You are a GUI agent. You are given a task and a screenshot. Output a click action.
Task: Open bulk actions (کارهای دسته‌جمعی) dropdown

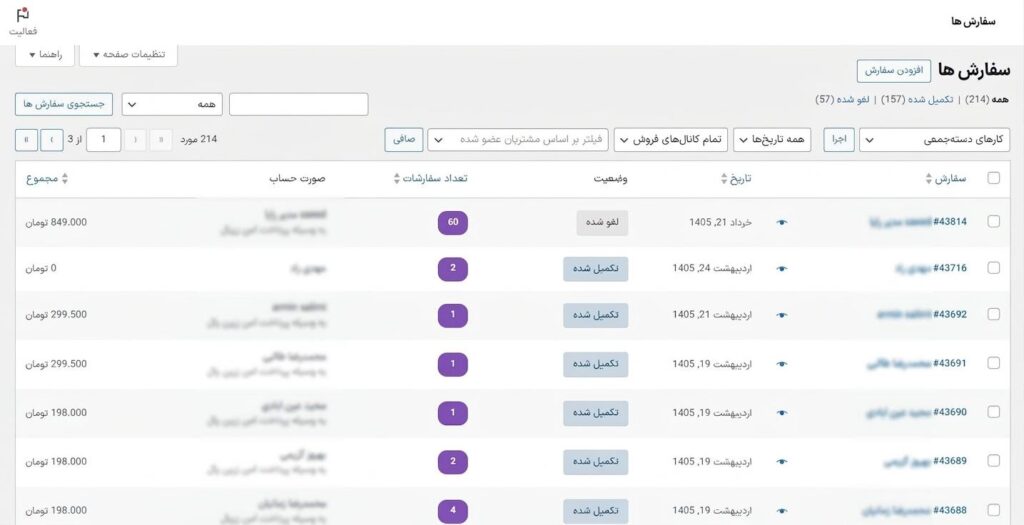coord(934,140)
